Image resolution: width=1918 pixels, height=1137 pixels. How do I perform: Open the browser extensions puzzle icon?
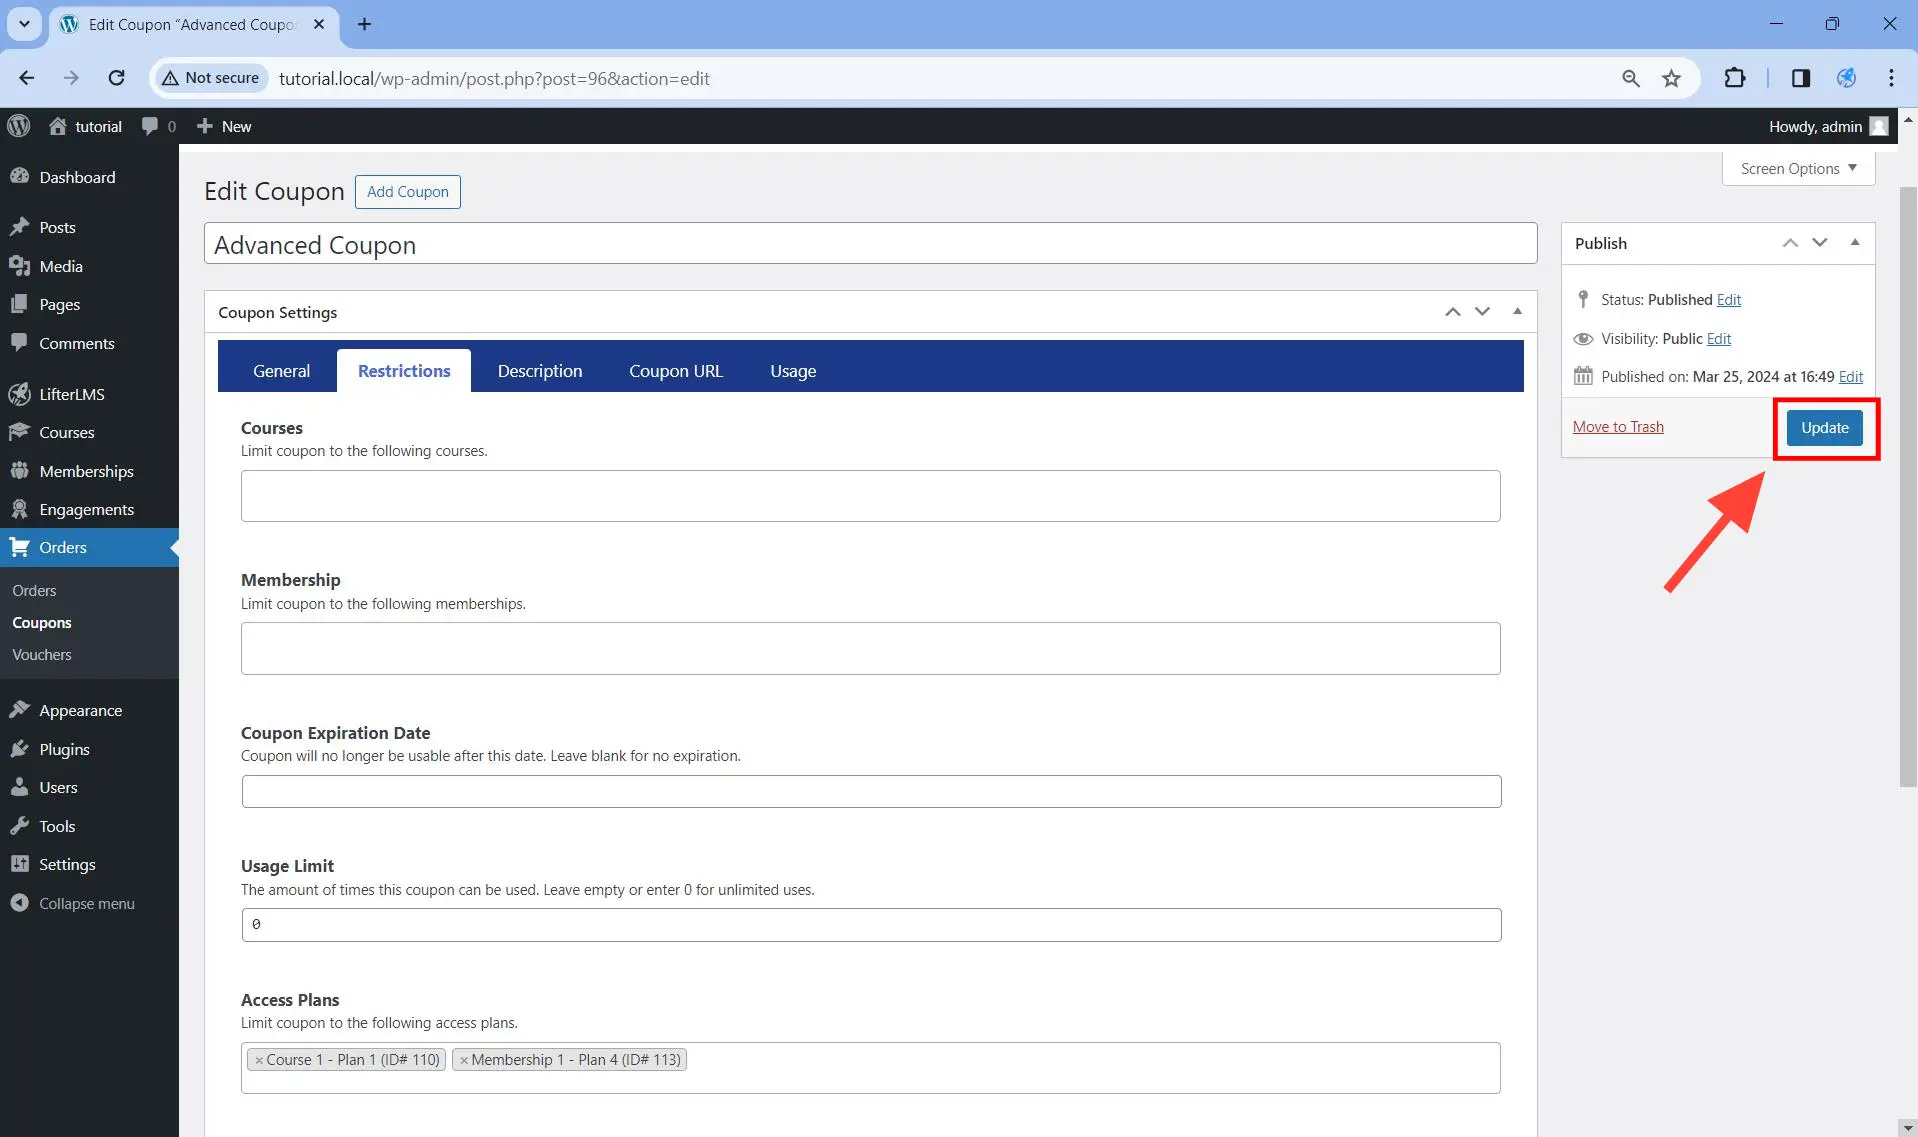(x=1735, y=78)
